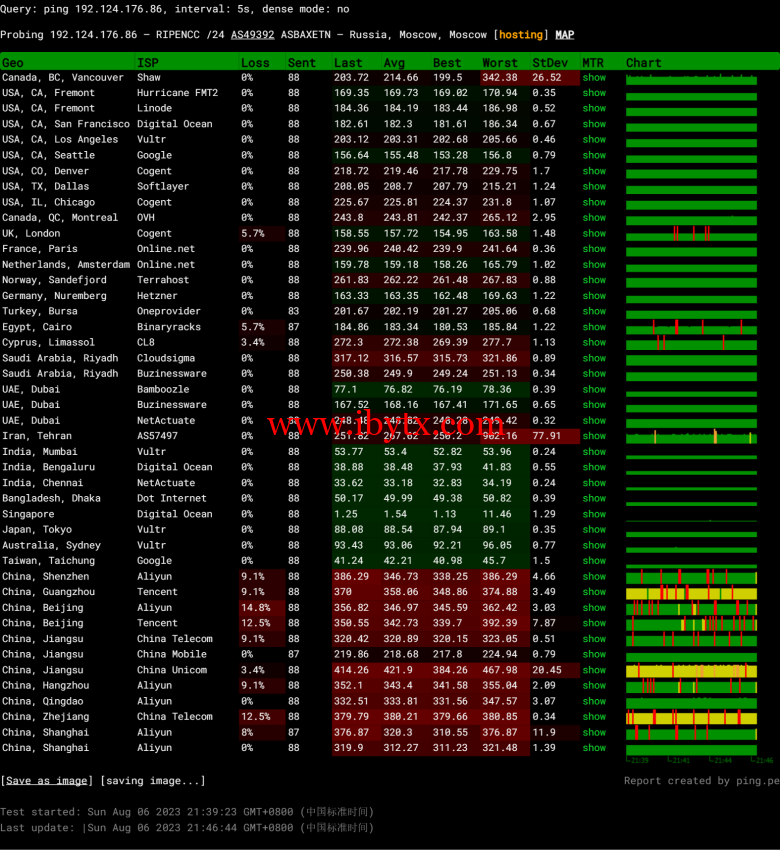Image resolution: width=780 pixels, height=850 pixels.
Task: Open the MAP link
Action: click(x=565, y=35)
